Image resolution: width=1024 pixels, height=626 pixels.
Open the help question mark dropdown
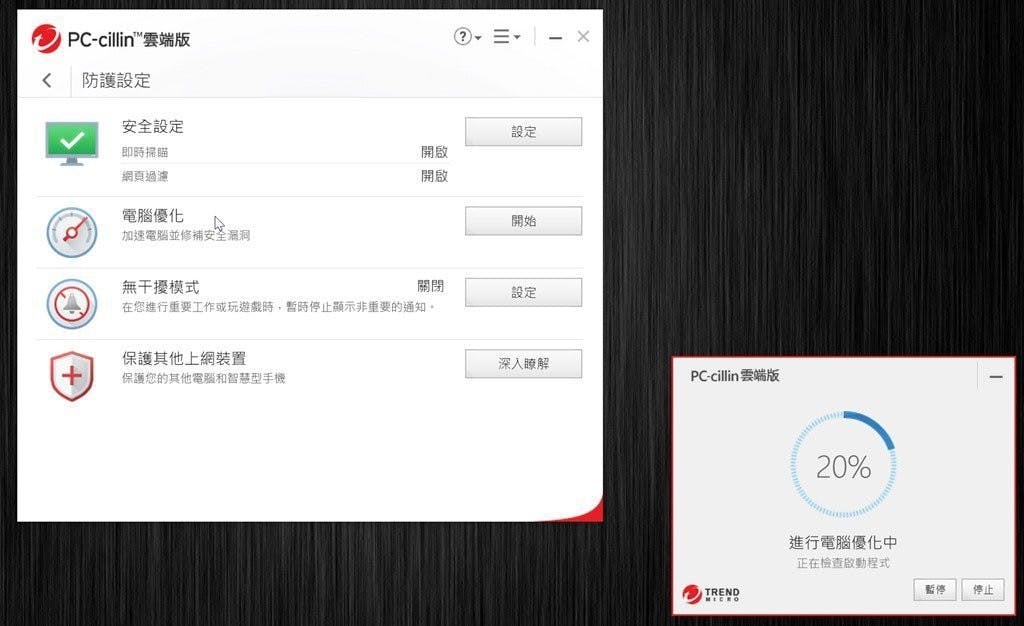[467, 37]
